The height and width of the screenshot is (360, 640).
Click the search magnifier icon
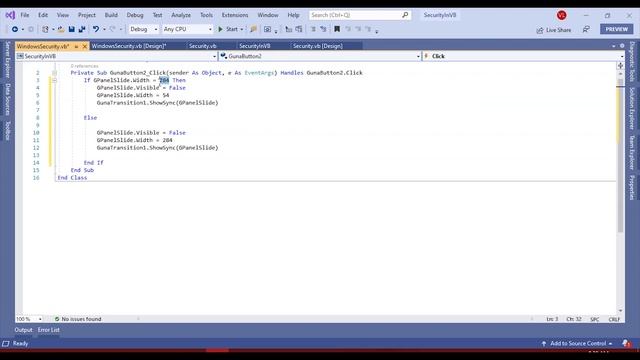point(405,15)
